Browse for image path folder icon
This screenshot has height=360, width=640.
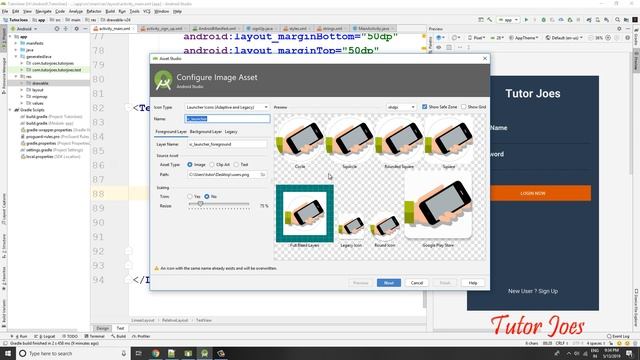pyautogui.click(x=263, y=175)
